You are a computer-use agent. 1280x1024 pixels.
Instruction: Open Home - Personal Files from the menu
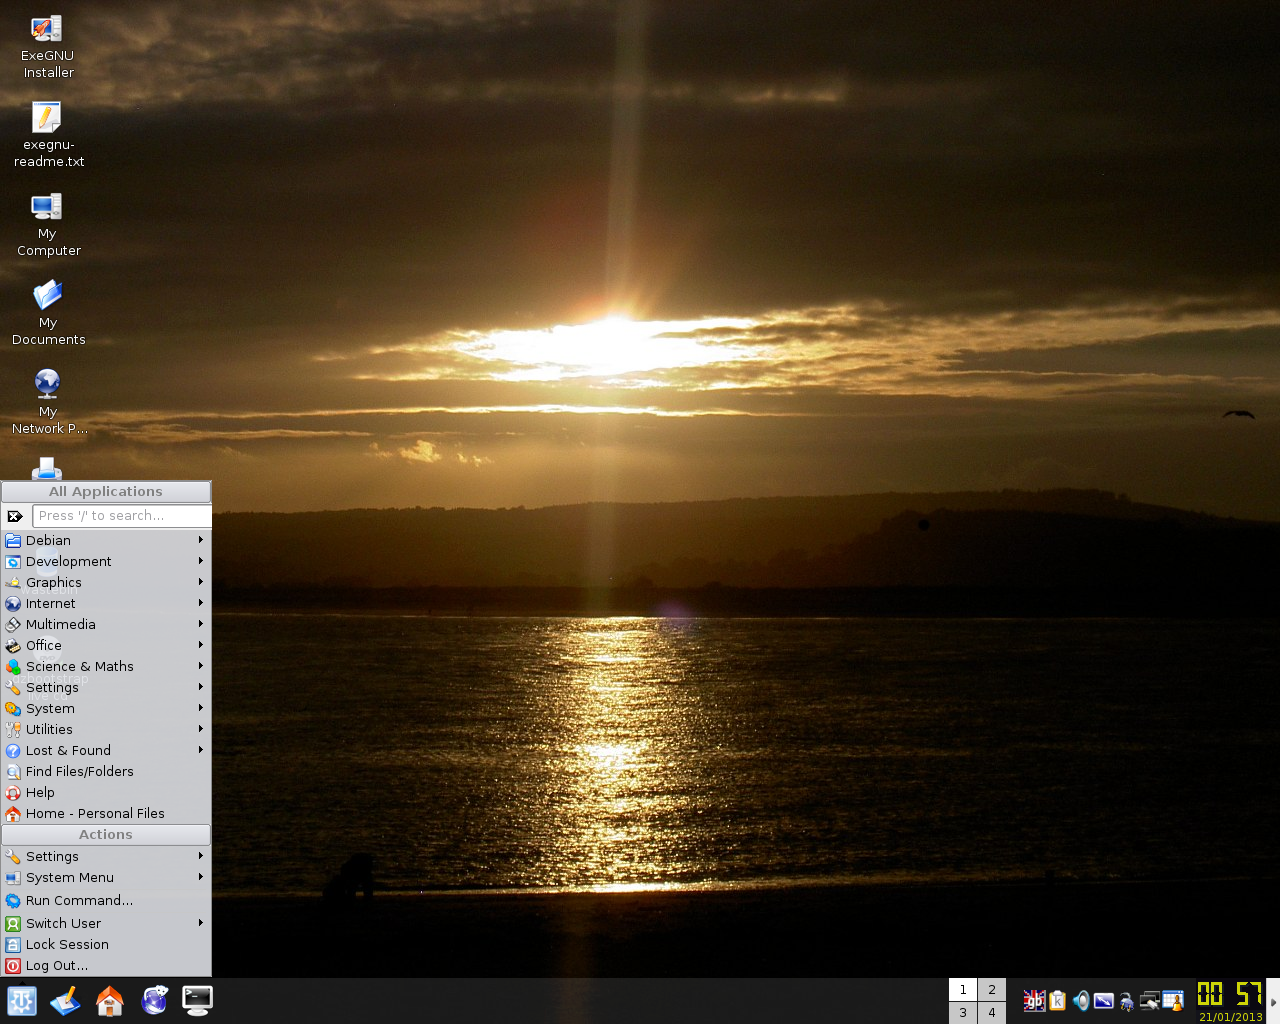point(106,813)
